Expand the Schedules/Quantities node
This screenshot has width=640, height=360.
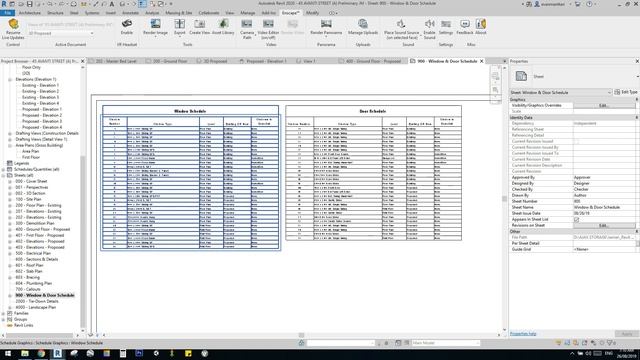pos(4,169)
